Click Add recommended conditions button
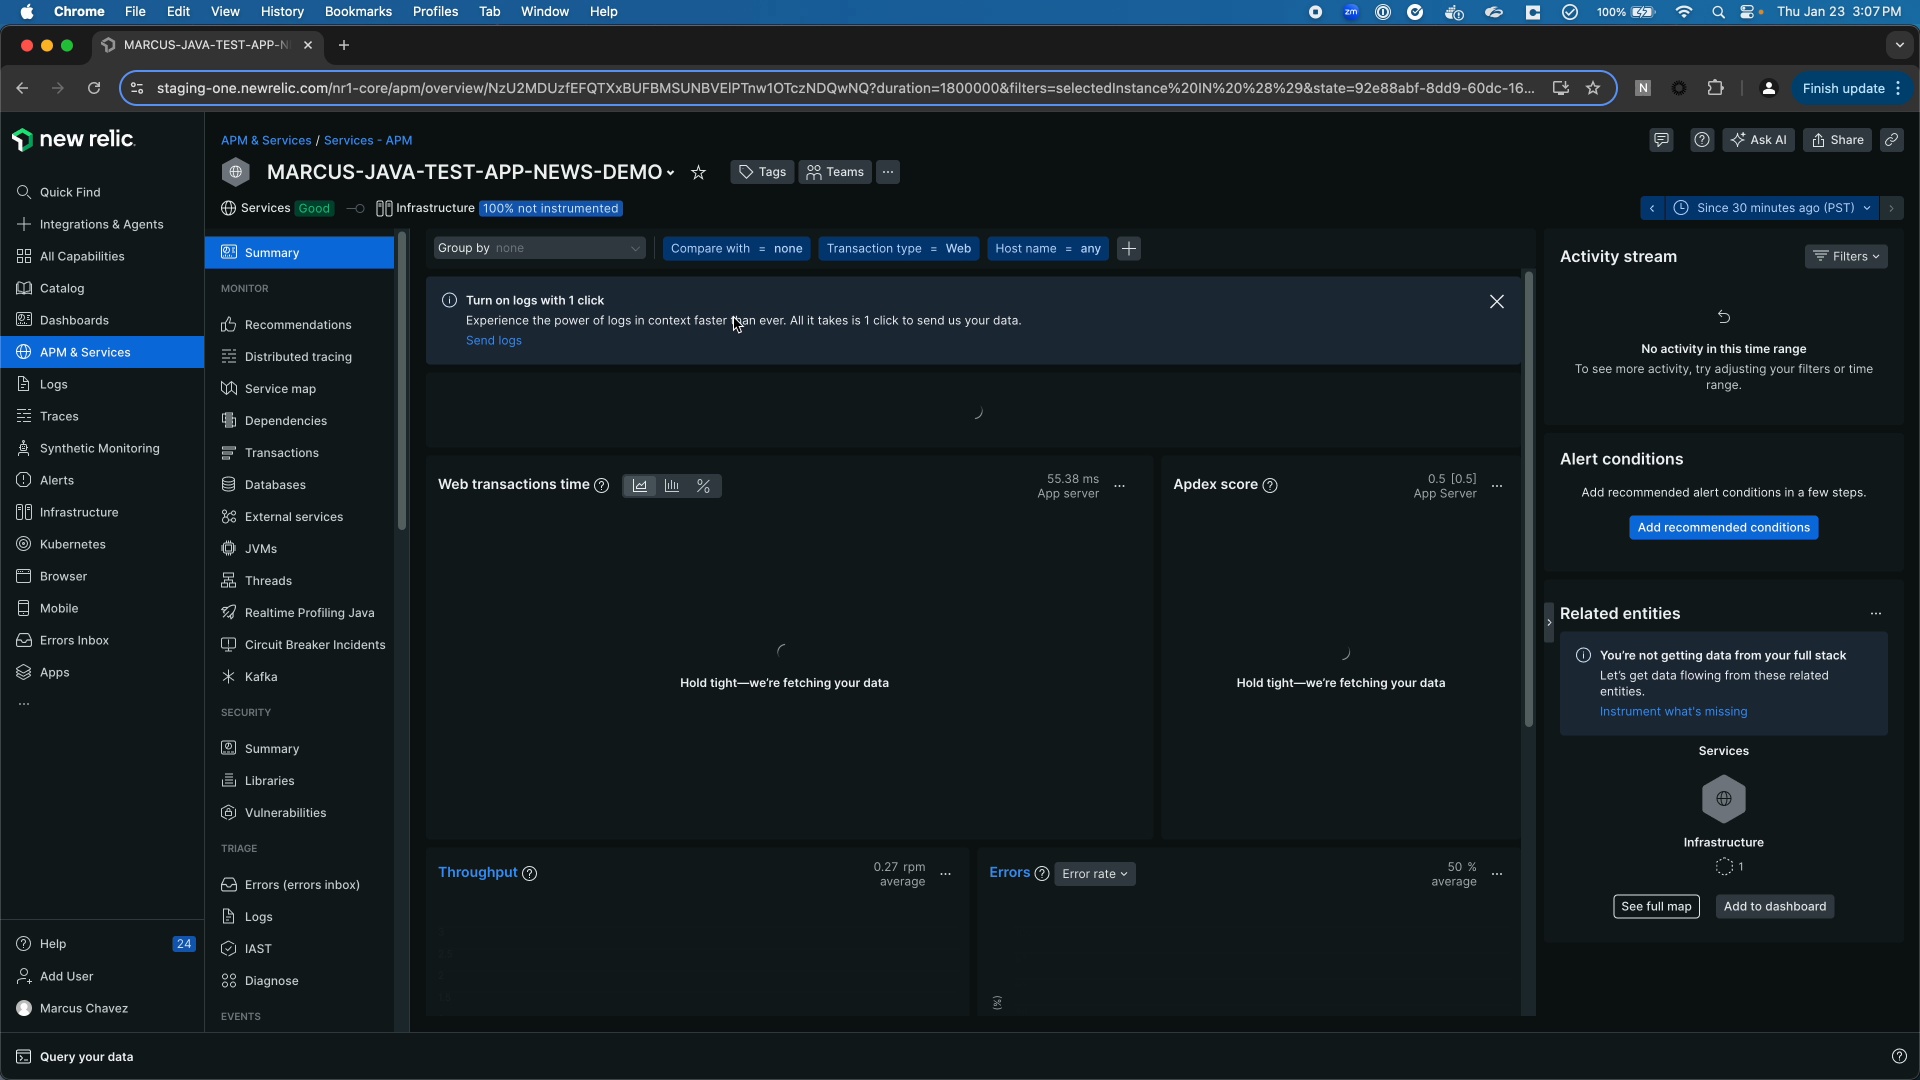1920x1080 pixels. (1723, 528)
